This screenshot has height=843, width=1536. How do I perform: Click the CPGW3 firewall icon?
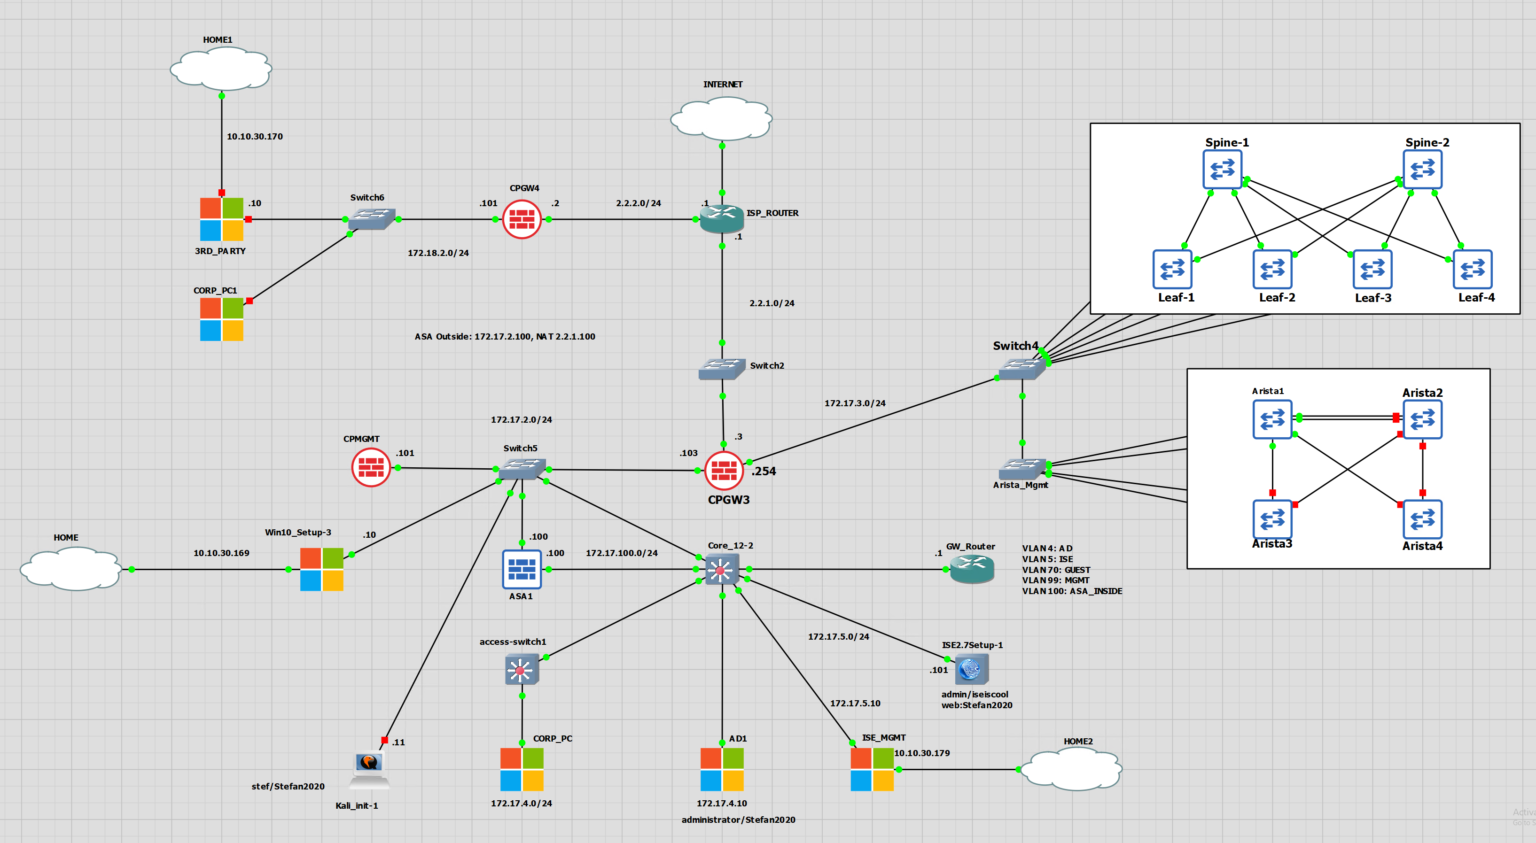point(723,470)
